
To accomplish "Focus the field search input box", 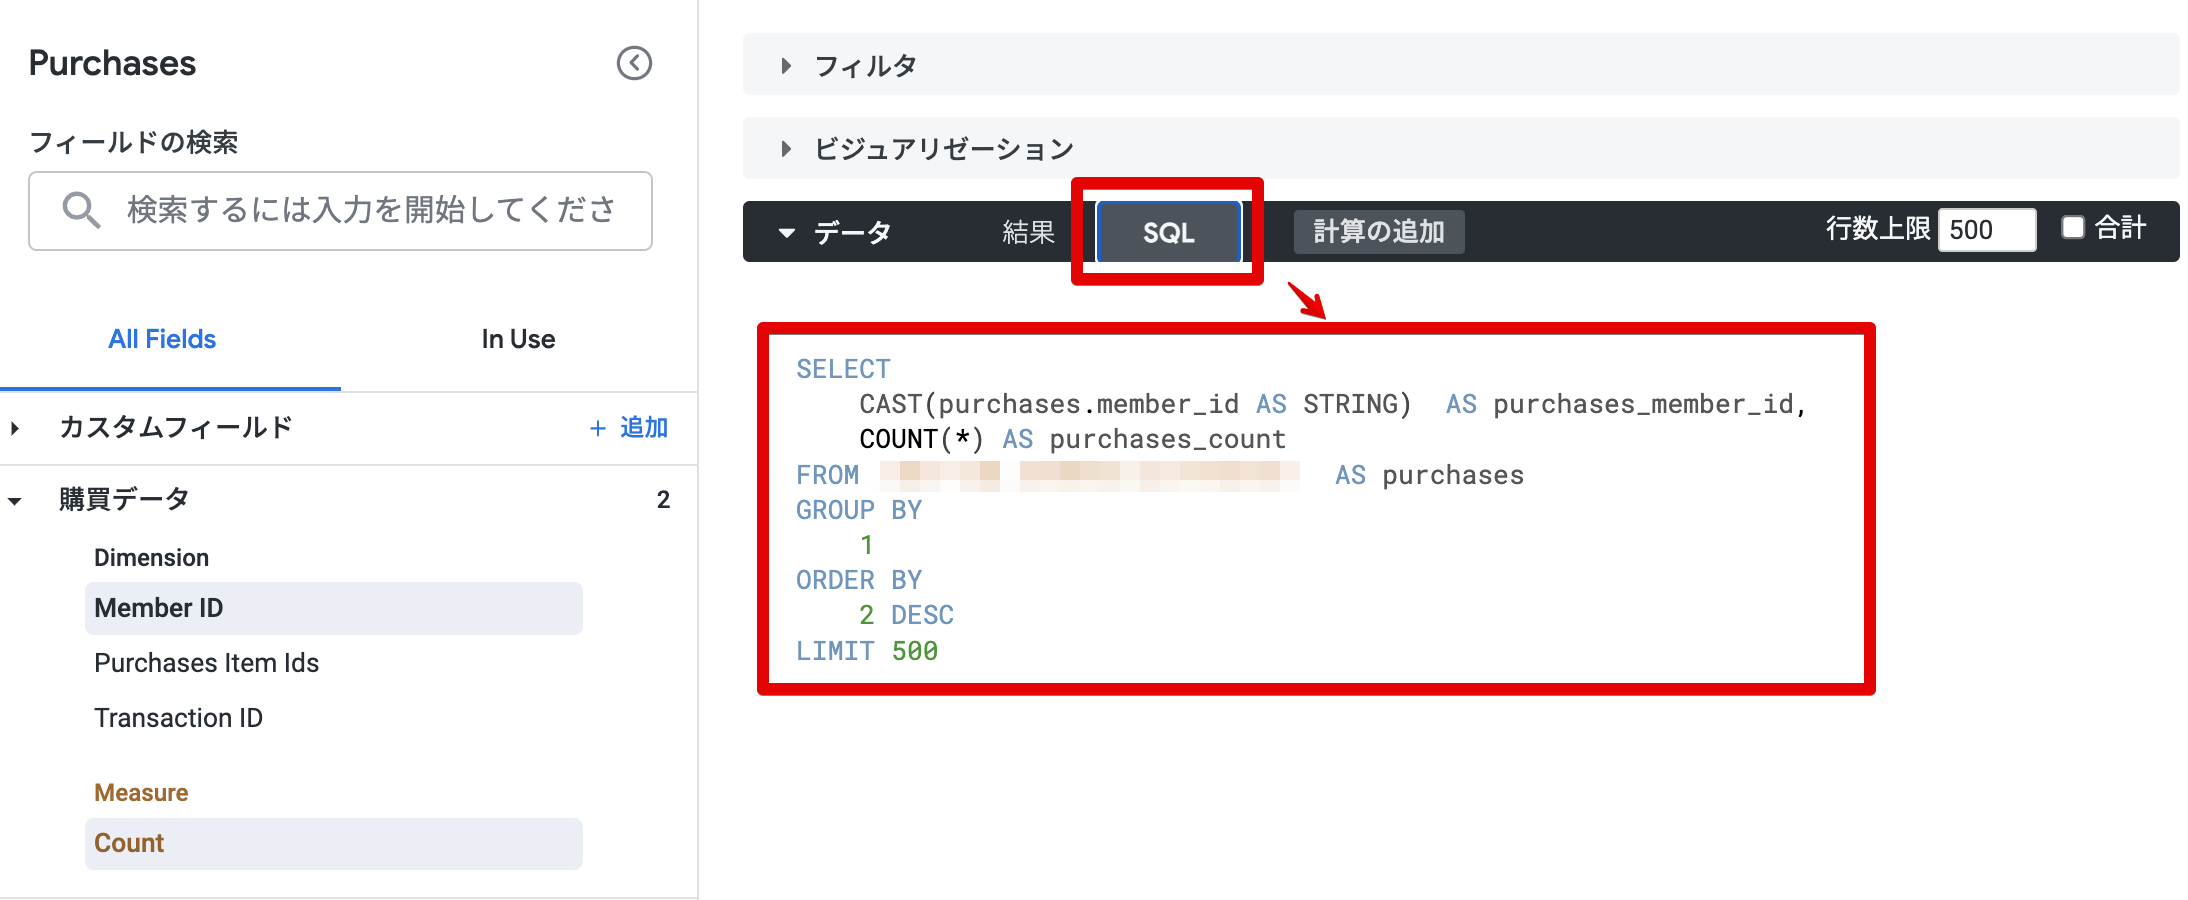I will [x=370, y=210].
